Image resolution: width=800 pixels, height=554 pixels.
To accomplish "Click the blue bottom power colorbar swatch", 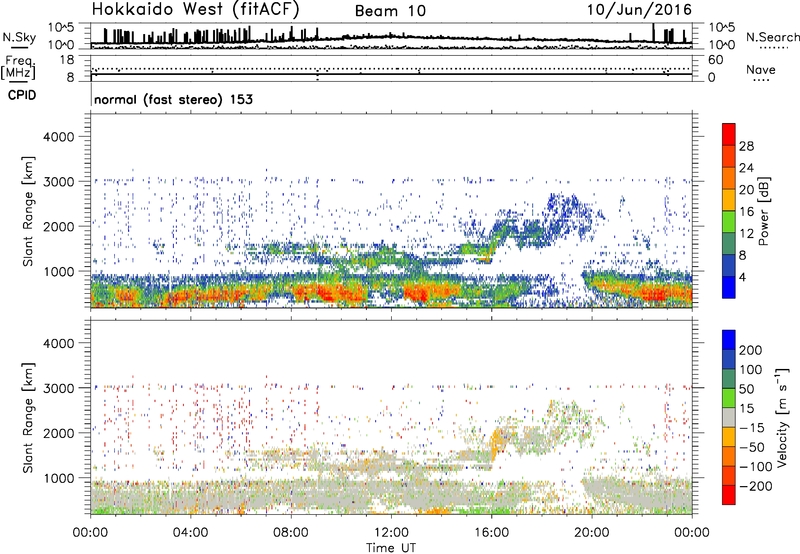I will click(x=729, y=287).
